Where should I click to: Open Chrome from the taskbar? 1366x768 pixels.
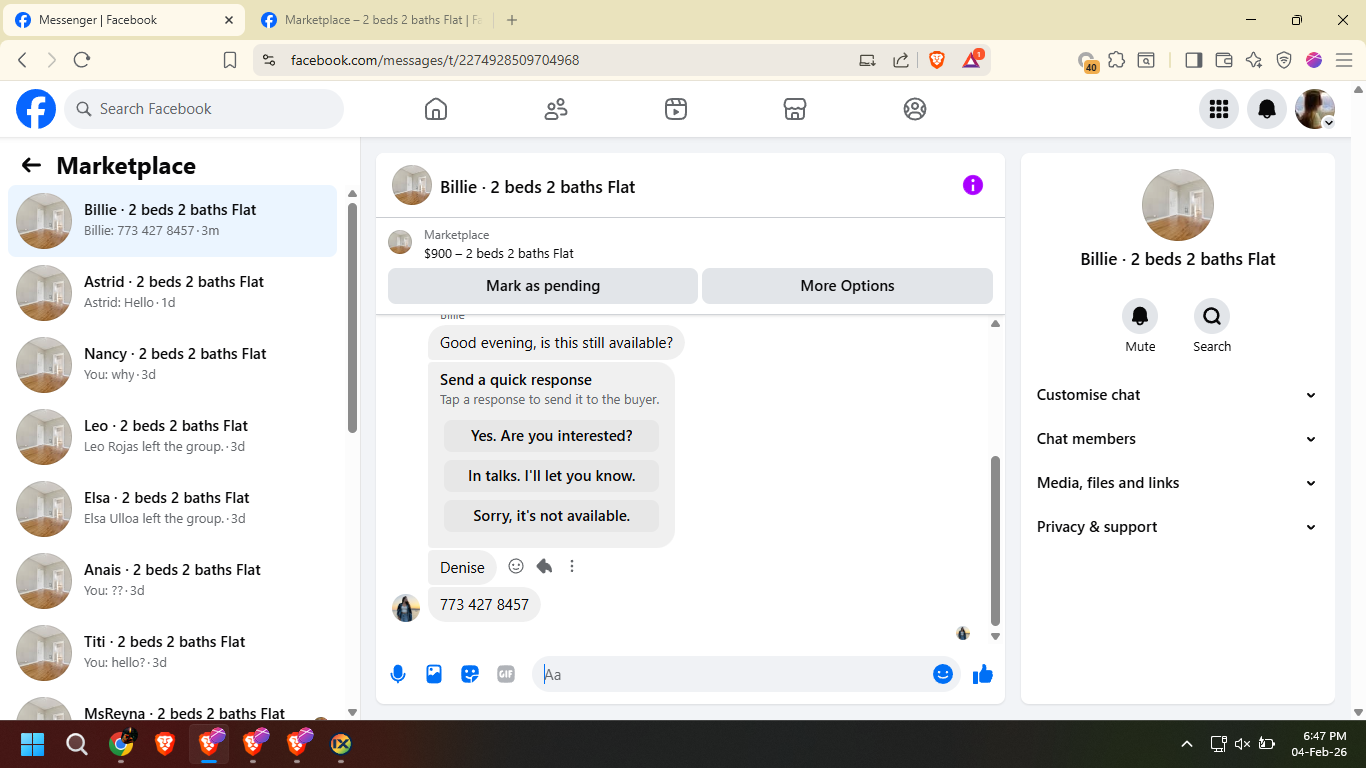pos(121,744)
